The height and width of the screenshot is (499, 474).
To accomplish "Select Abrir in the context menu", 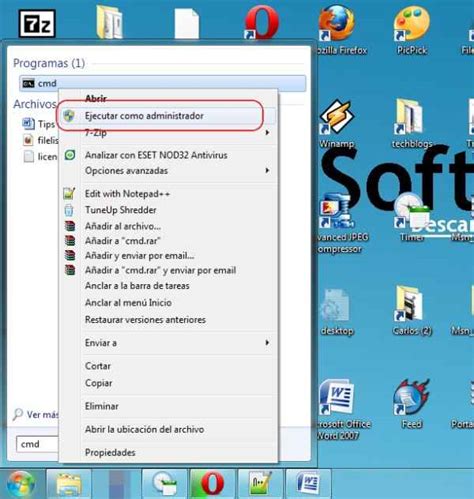I will point(96,98).
